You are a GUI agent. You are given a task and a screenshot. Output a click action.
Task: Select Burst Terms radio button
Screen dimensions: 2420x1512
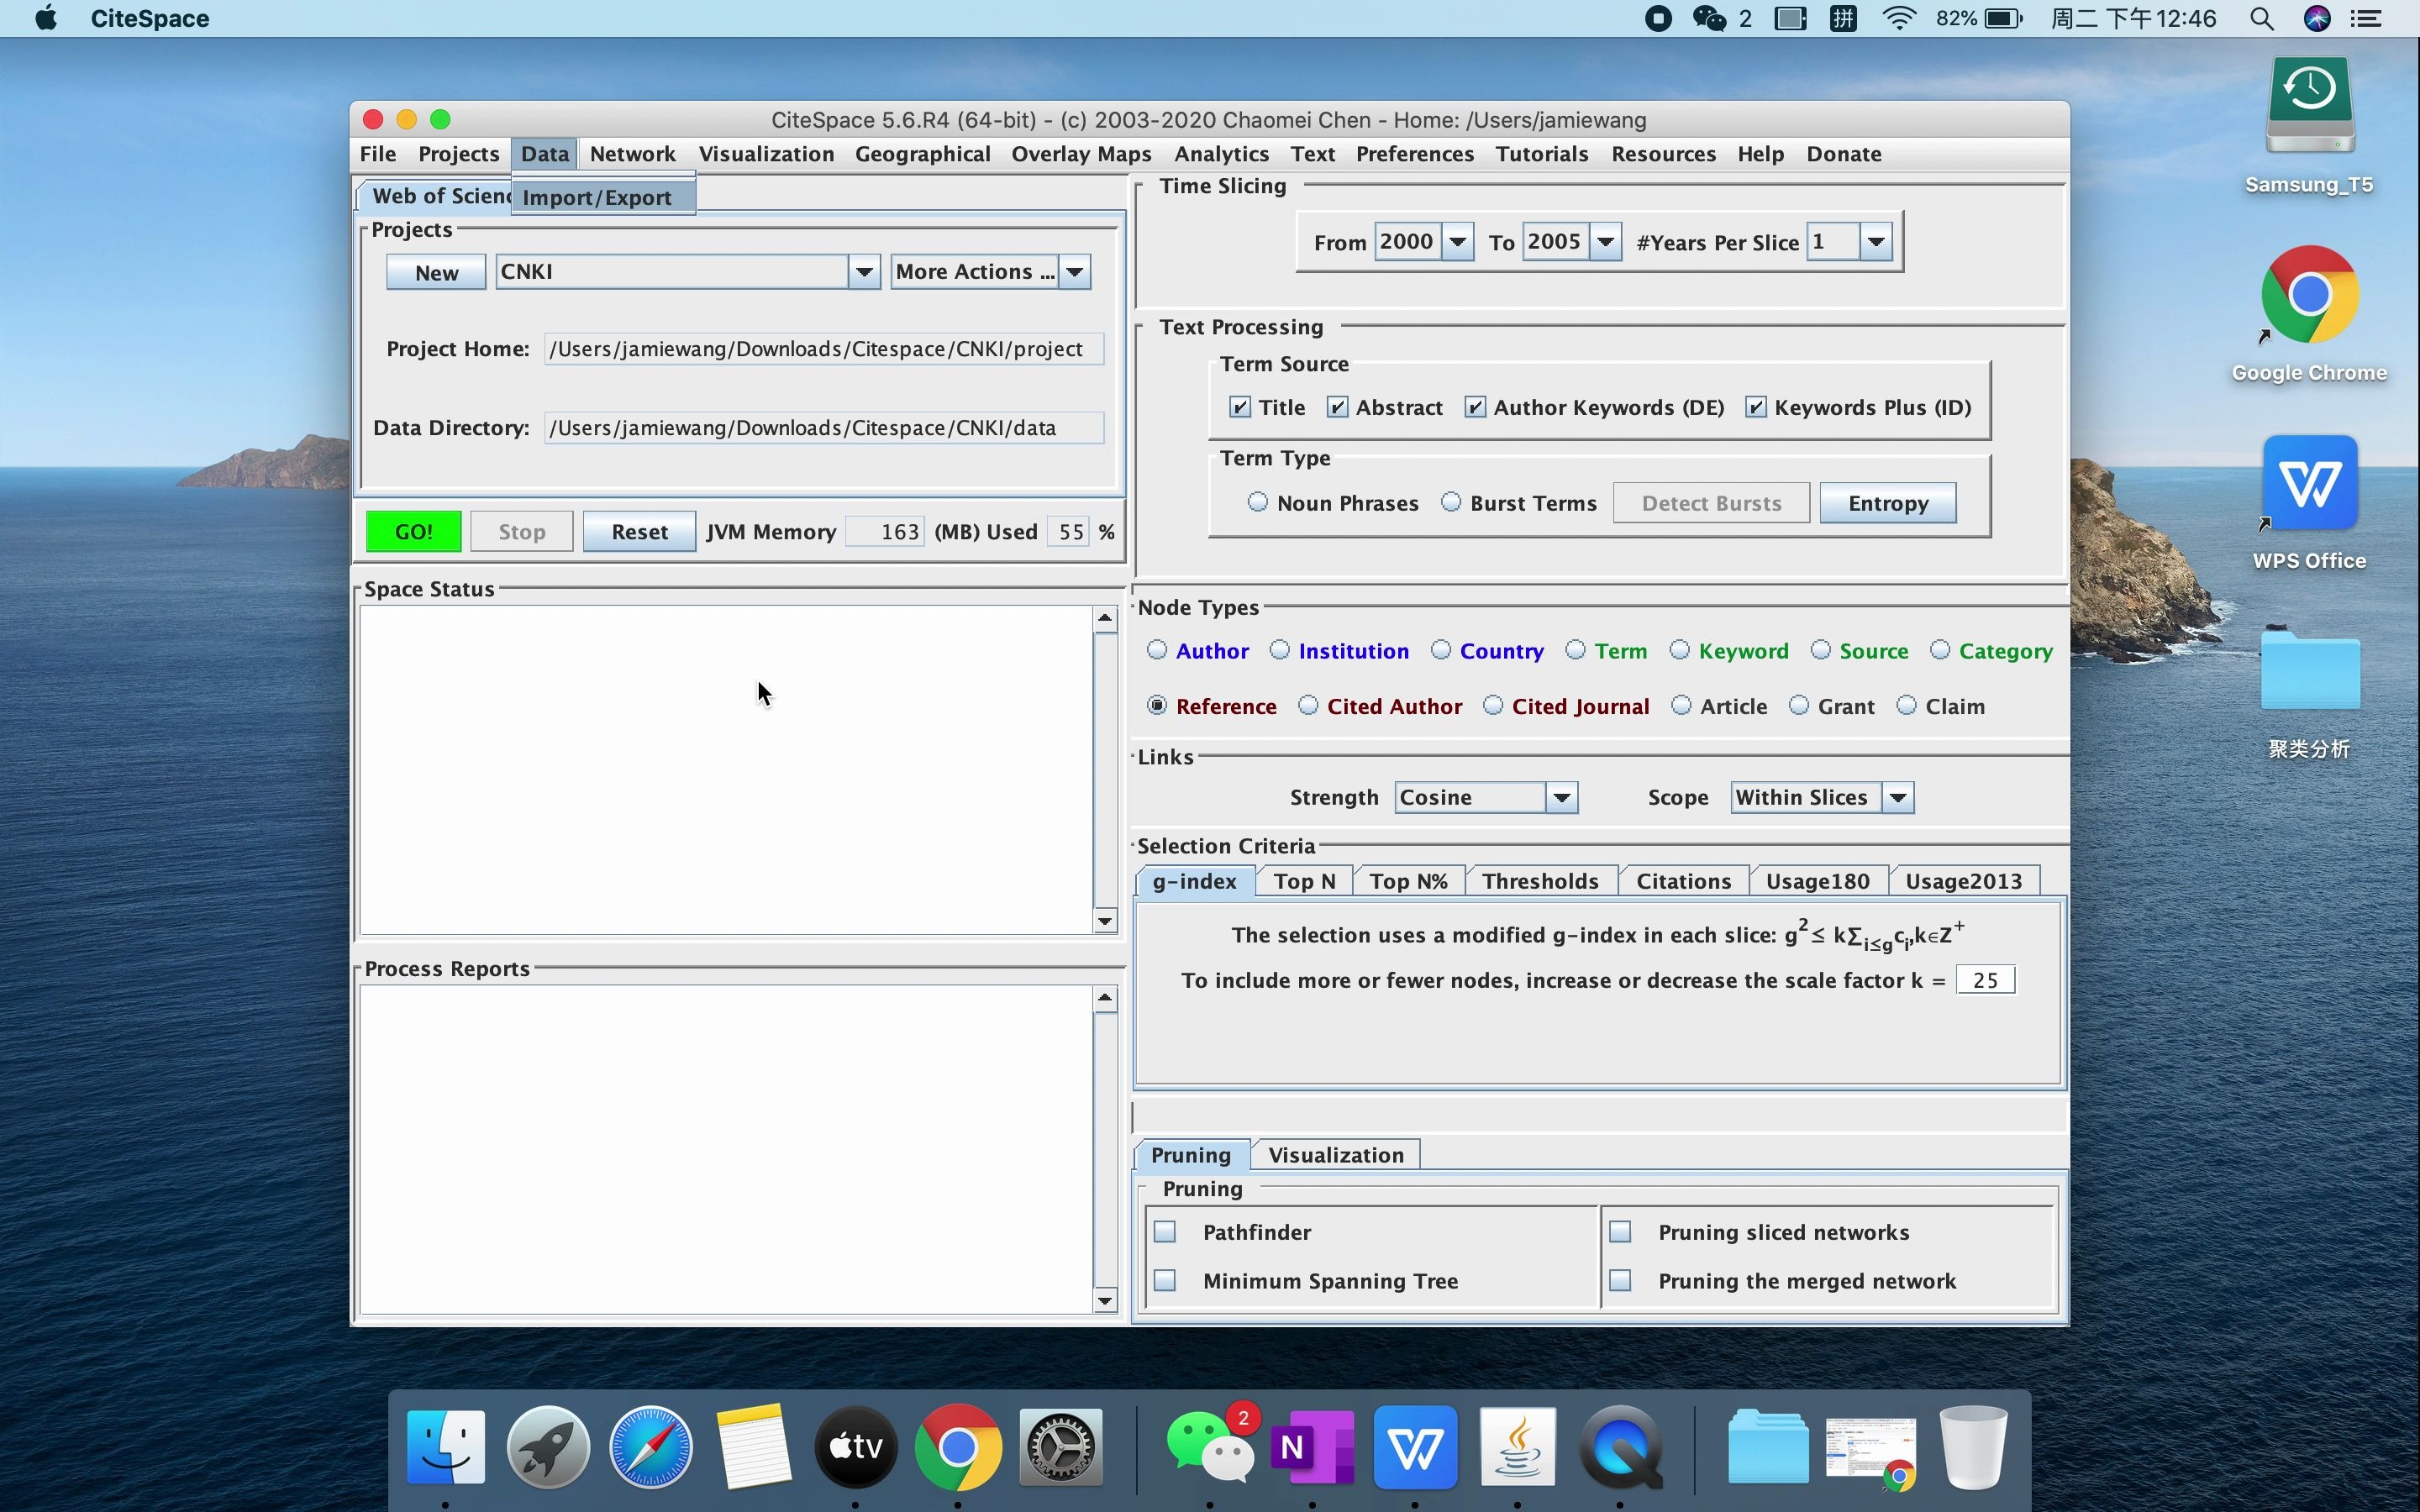(1451, 502)
